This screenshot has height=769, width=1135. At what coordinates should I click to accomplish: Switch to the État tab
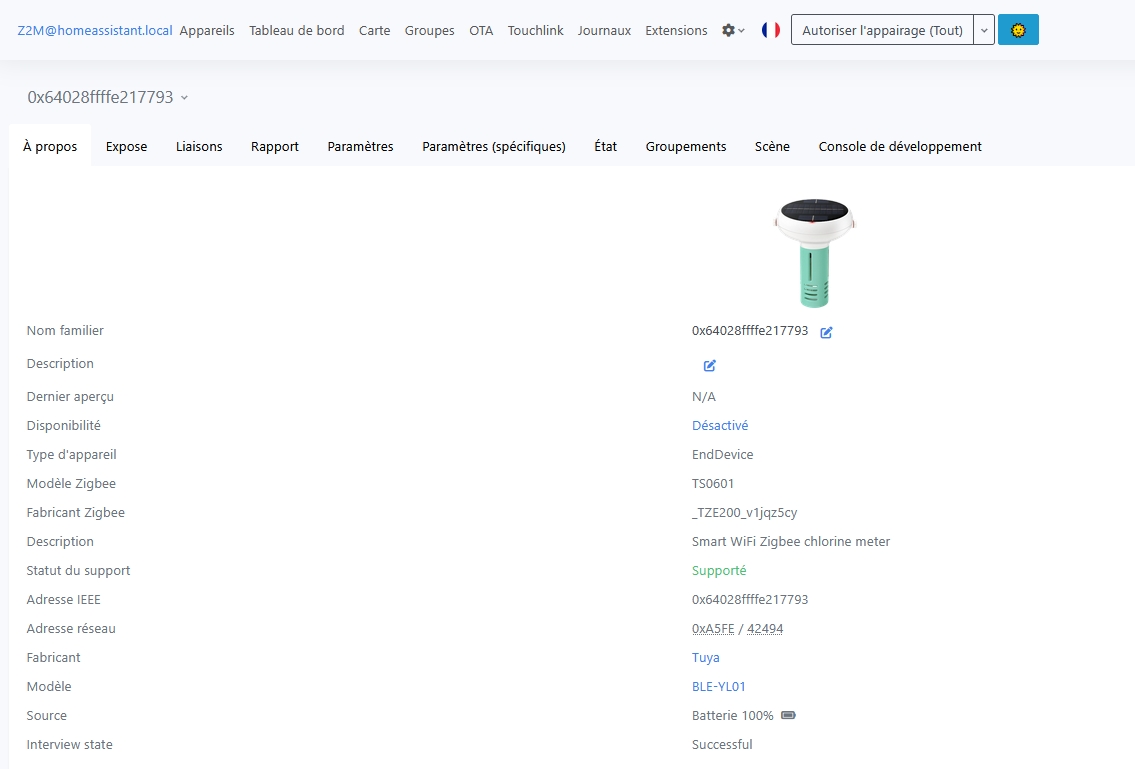[x=605, y=146]
